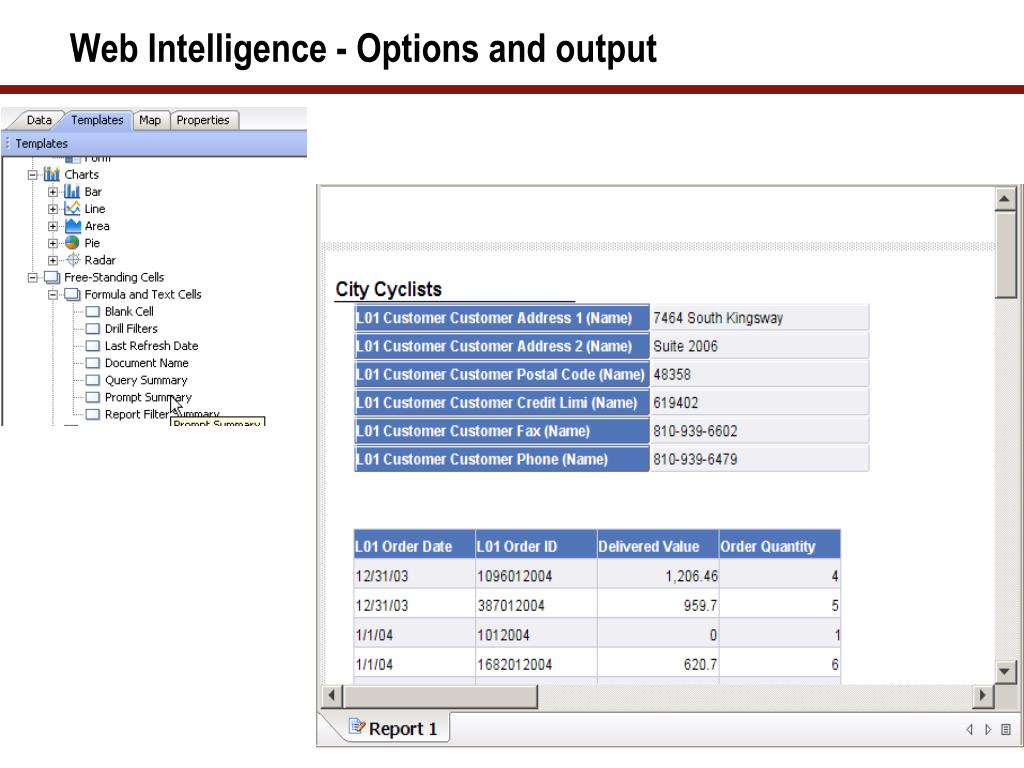Select the Query Summary template
This screenshot has width=1024, height=768.
point(146,380)
